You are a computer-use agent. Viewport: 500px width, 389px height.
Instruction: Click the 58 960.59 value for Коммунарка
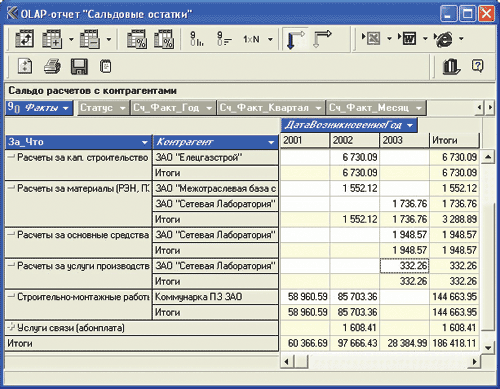coord(305,297)
